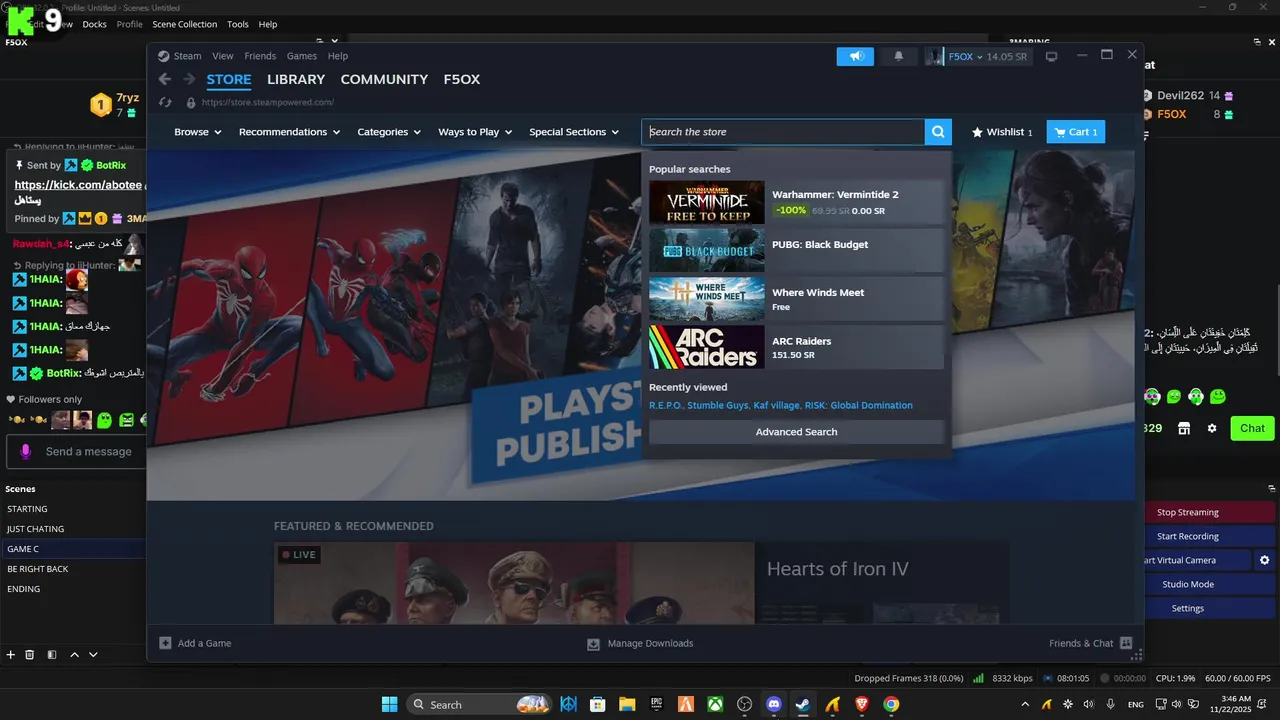The height and width of the screenshot is (720, 1280).
Task: Click the shop icon beside chat settings
Action: click(x=1184, y=428)
